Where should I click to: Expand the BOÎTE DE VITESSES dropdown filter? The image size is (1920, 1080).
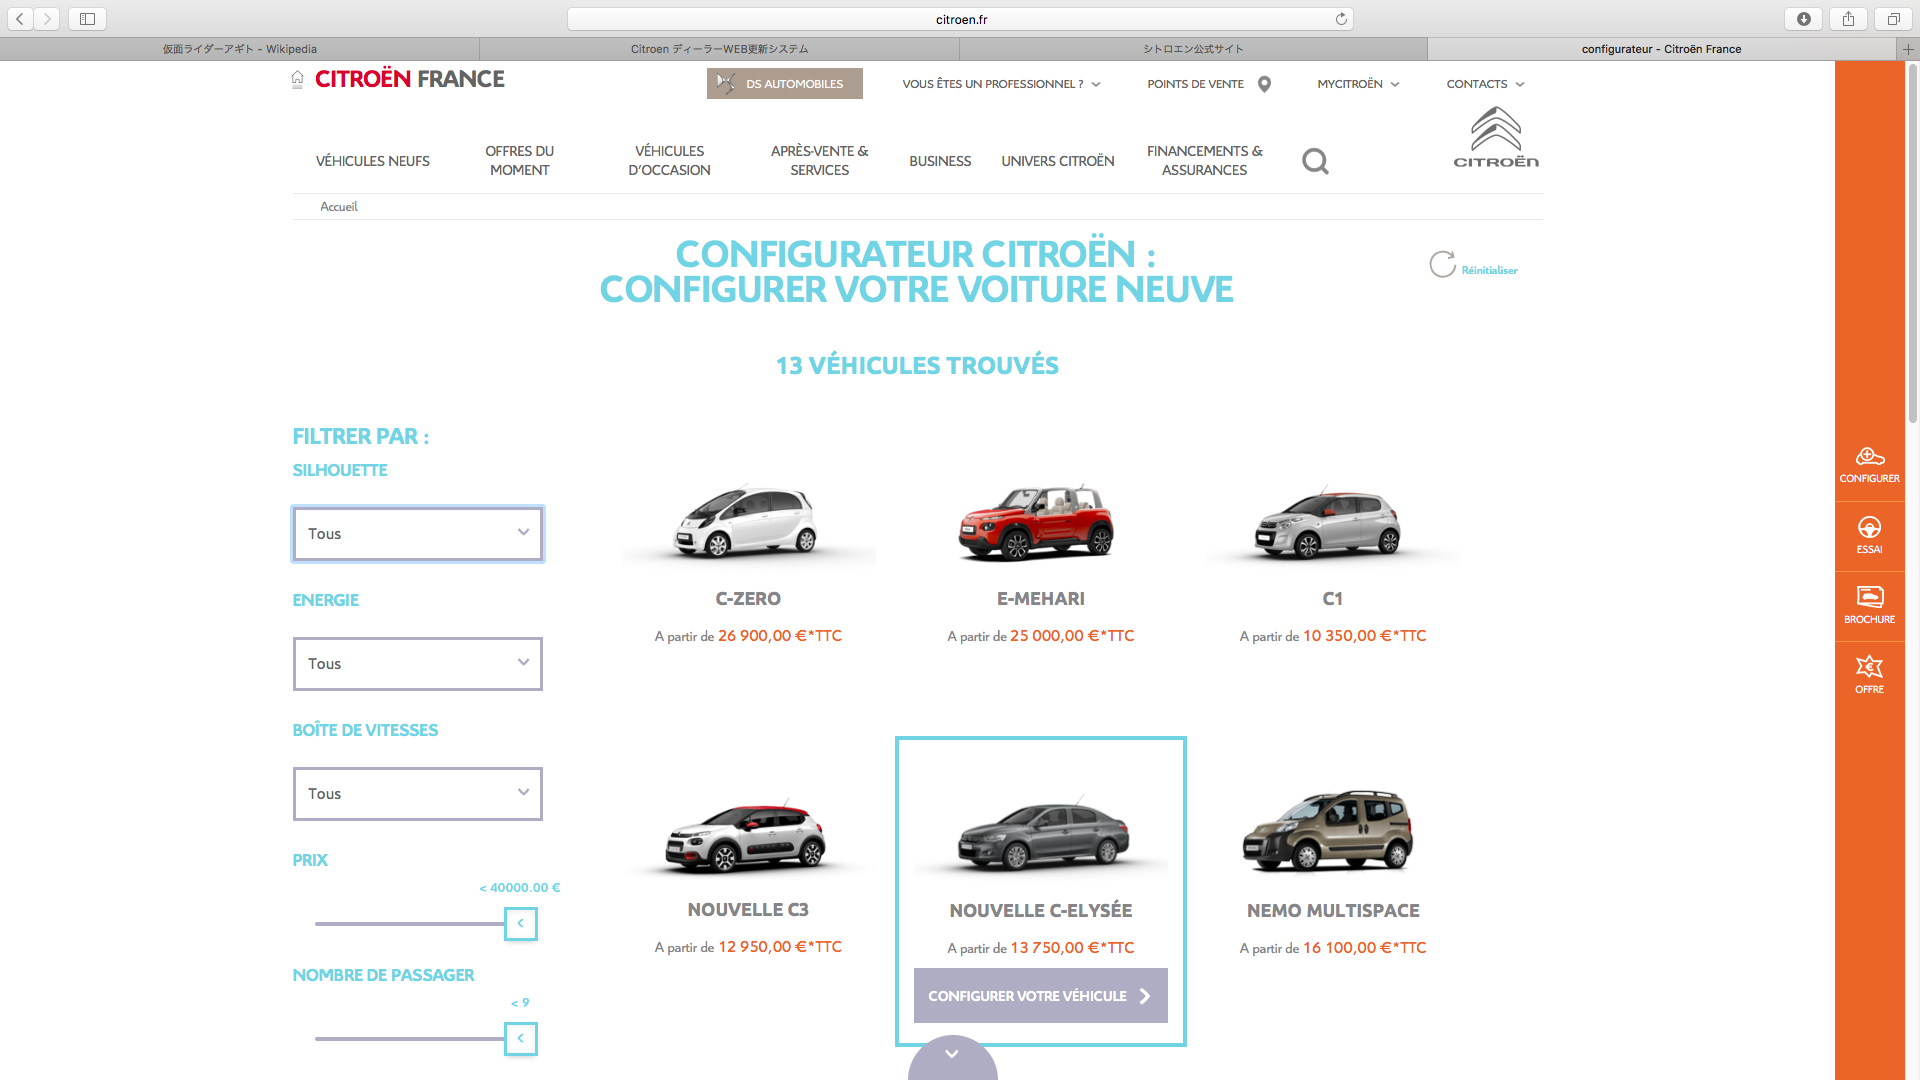point(415,794)
